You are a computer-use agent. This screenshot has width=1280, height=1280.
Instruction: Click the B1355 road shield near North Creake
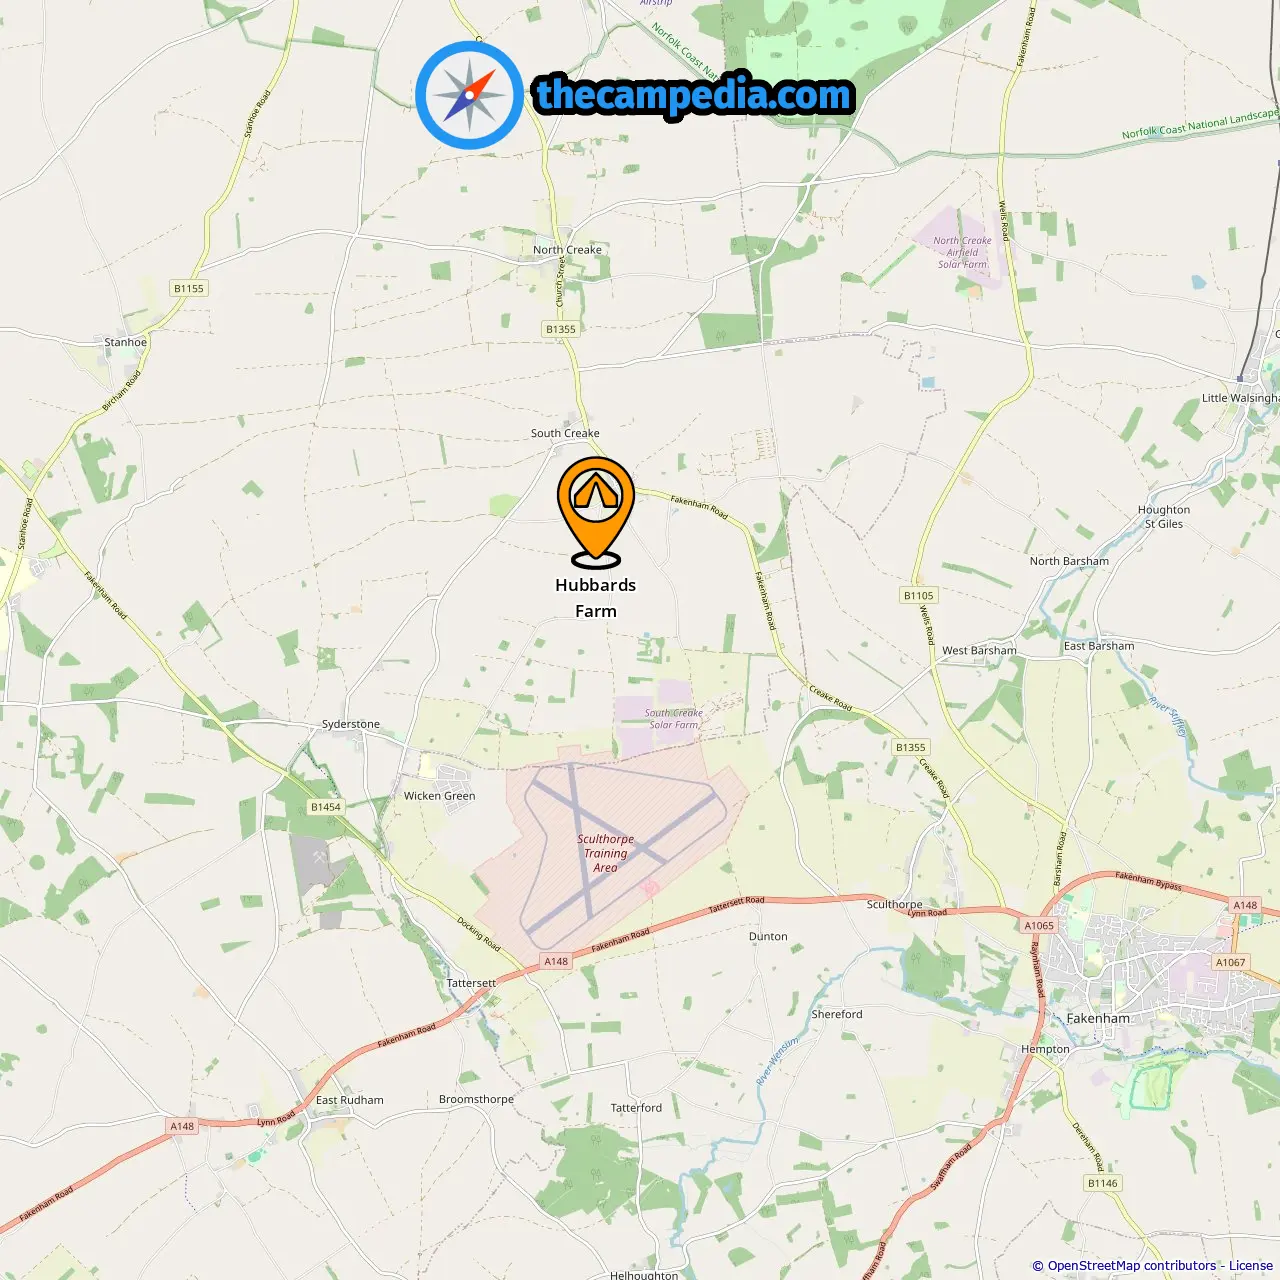pyautogui.click(x=561, y=329)
